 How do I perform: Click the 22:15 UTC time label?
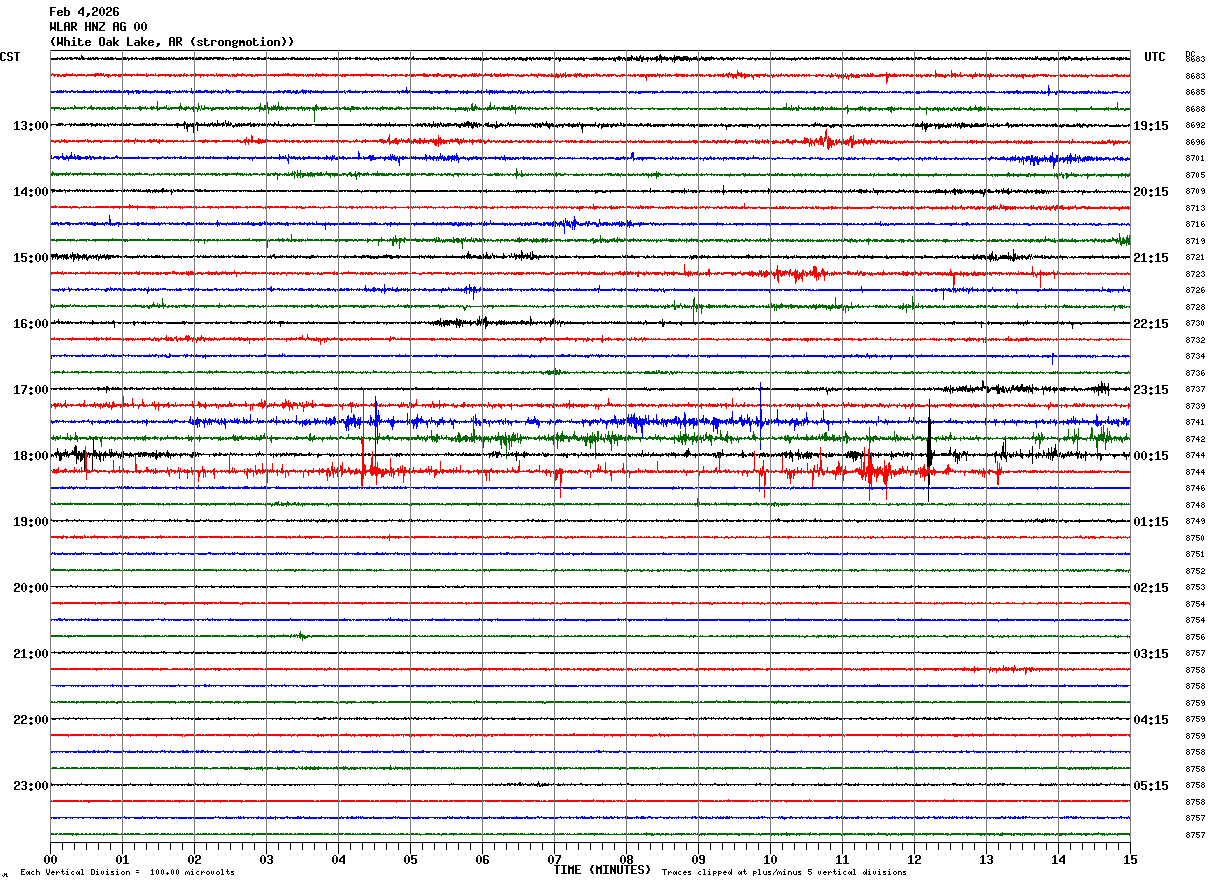(x=1151, y=324)
